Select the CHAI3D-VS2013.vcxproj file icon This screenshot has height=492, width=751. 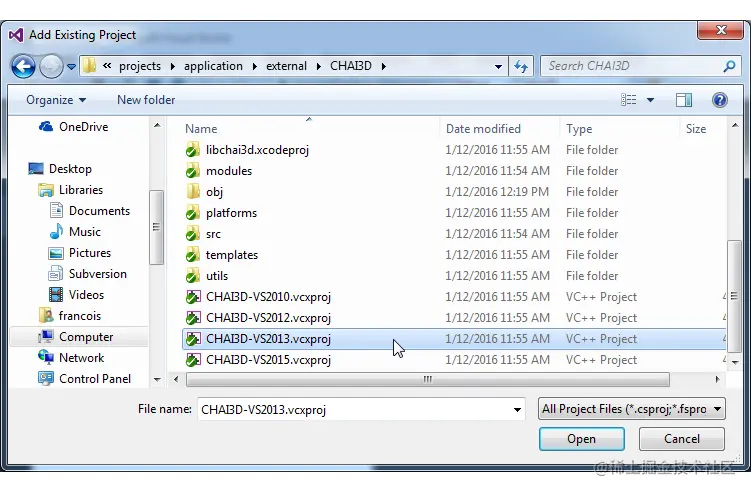click(193, 339)
